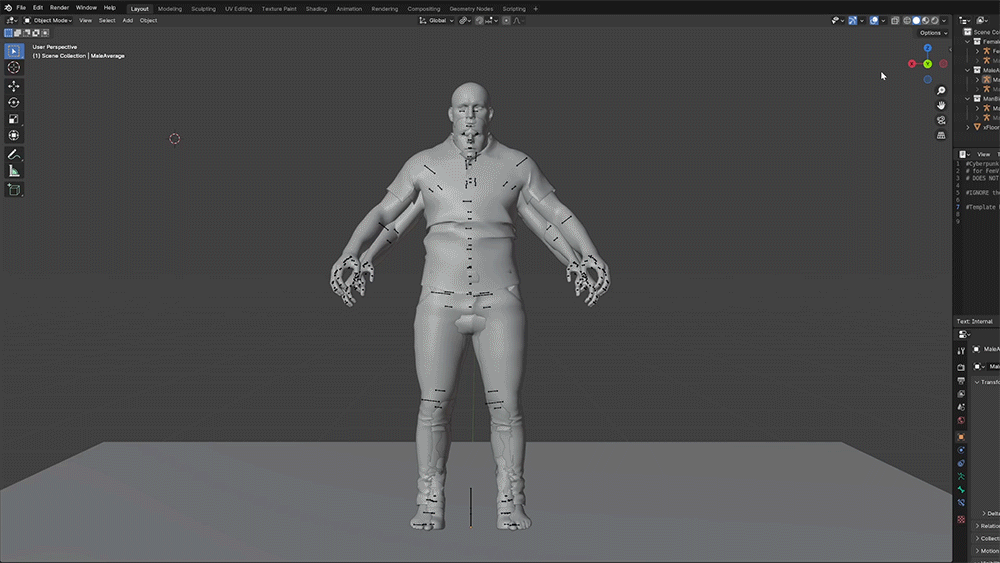The height and width of the screenshot is (563, 1000).
Task: Open the Select menu in viewport header
Action: tap(106, 20)
